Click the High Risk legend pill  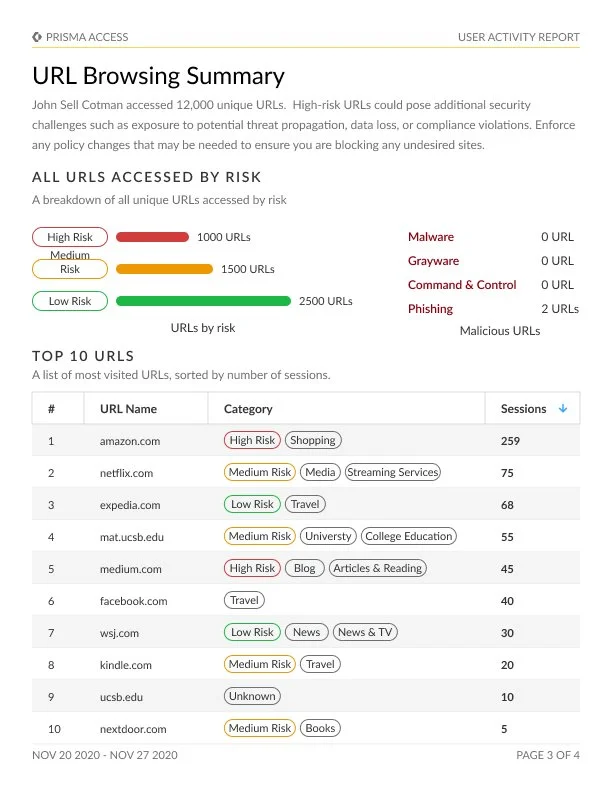point(70,237)
